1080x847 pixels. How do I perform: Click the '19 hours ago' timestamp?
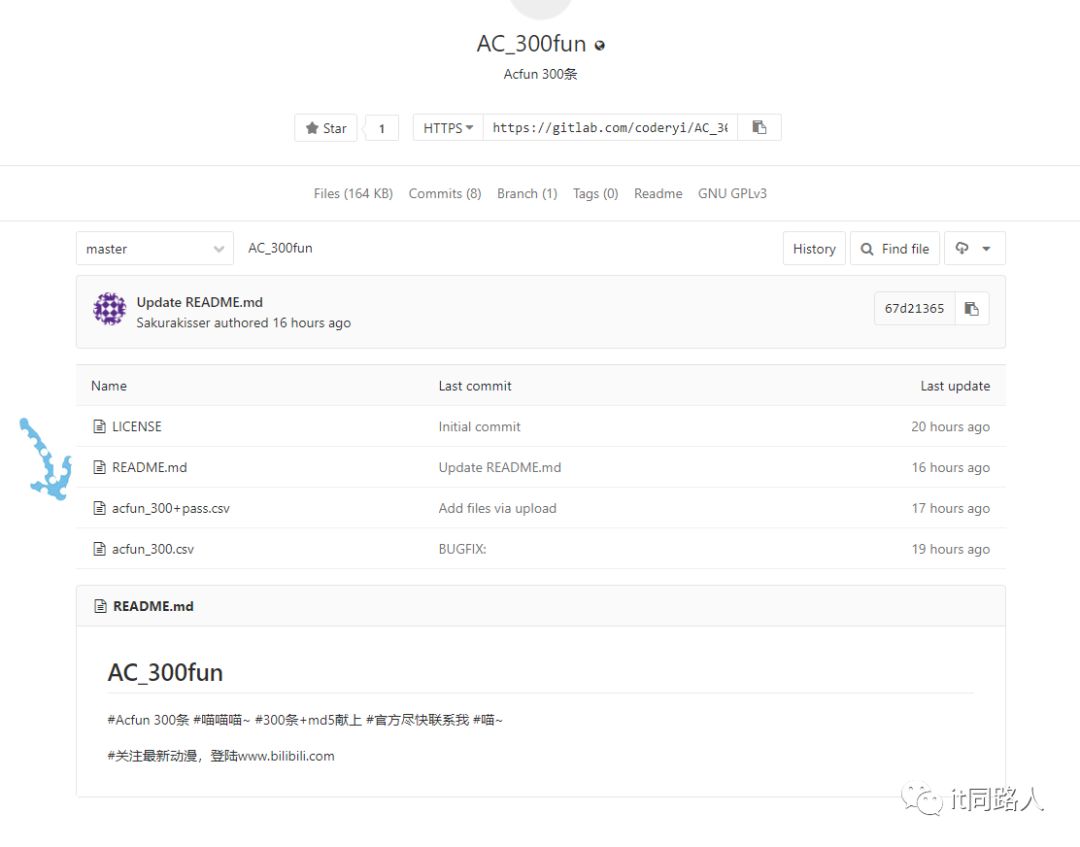[x=951, y=549]
